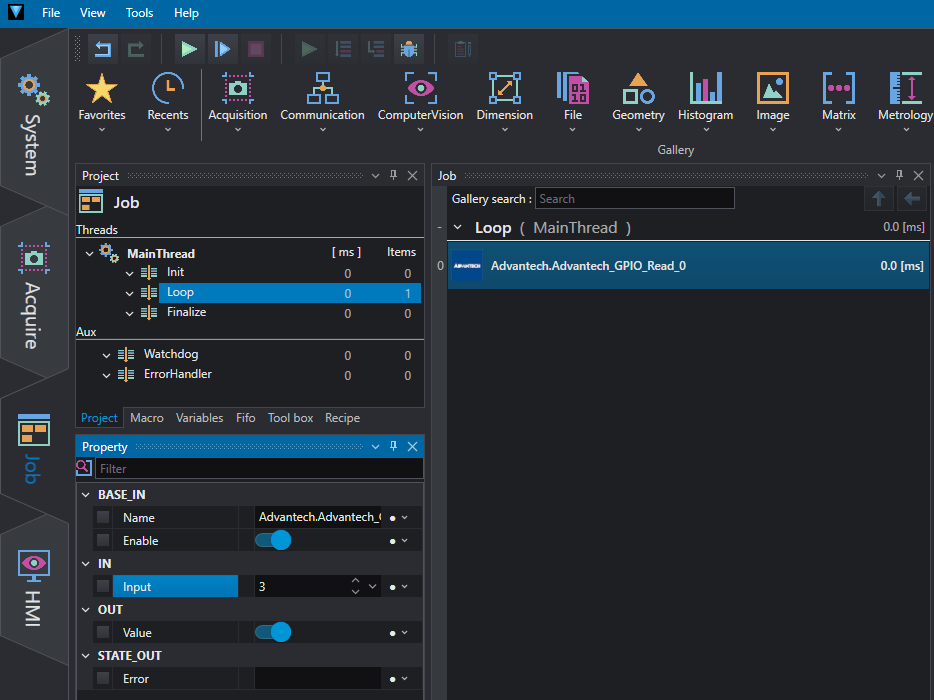934x700 pixels.
Task: Click the green Run play button
Action: pyautogui.click(x=189, y=48)
